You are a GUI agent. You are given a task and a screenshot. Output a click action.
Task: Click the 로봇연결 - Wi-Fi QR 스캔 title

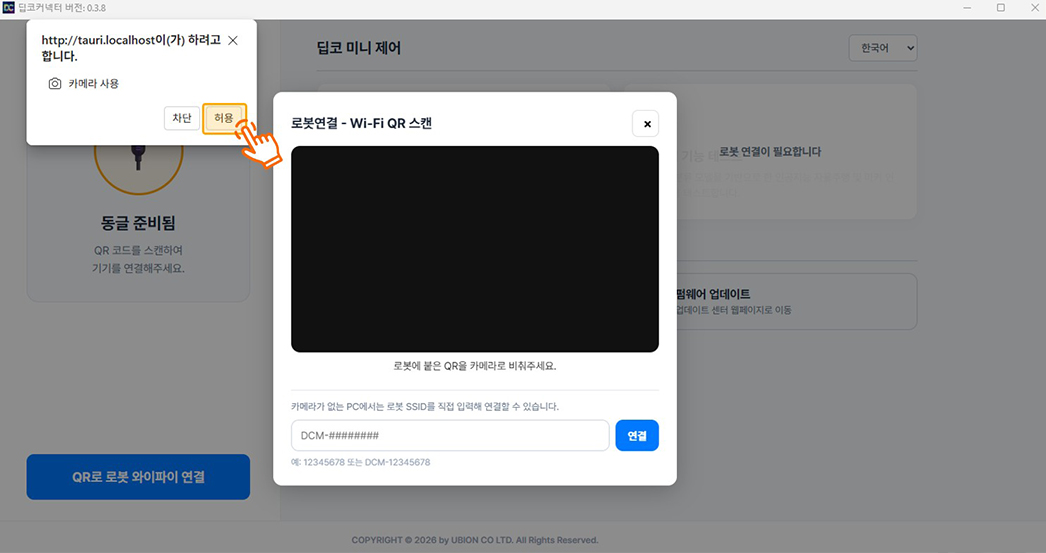(362, 123)
